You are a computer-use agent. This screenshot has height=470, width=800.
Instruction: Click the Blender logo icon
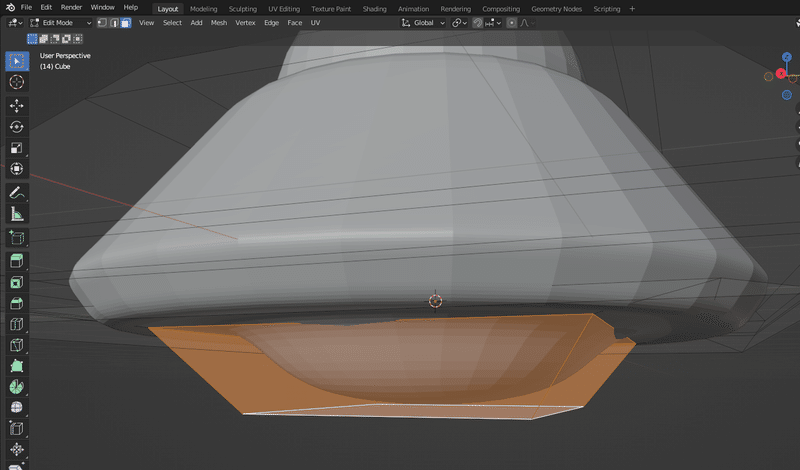(10, 8)
